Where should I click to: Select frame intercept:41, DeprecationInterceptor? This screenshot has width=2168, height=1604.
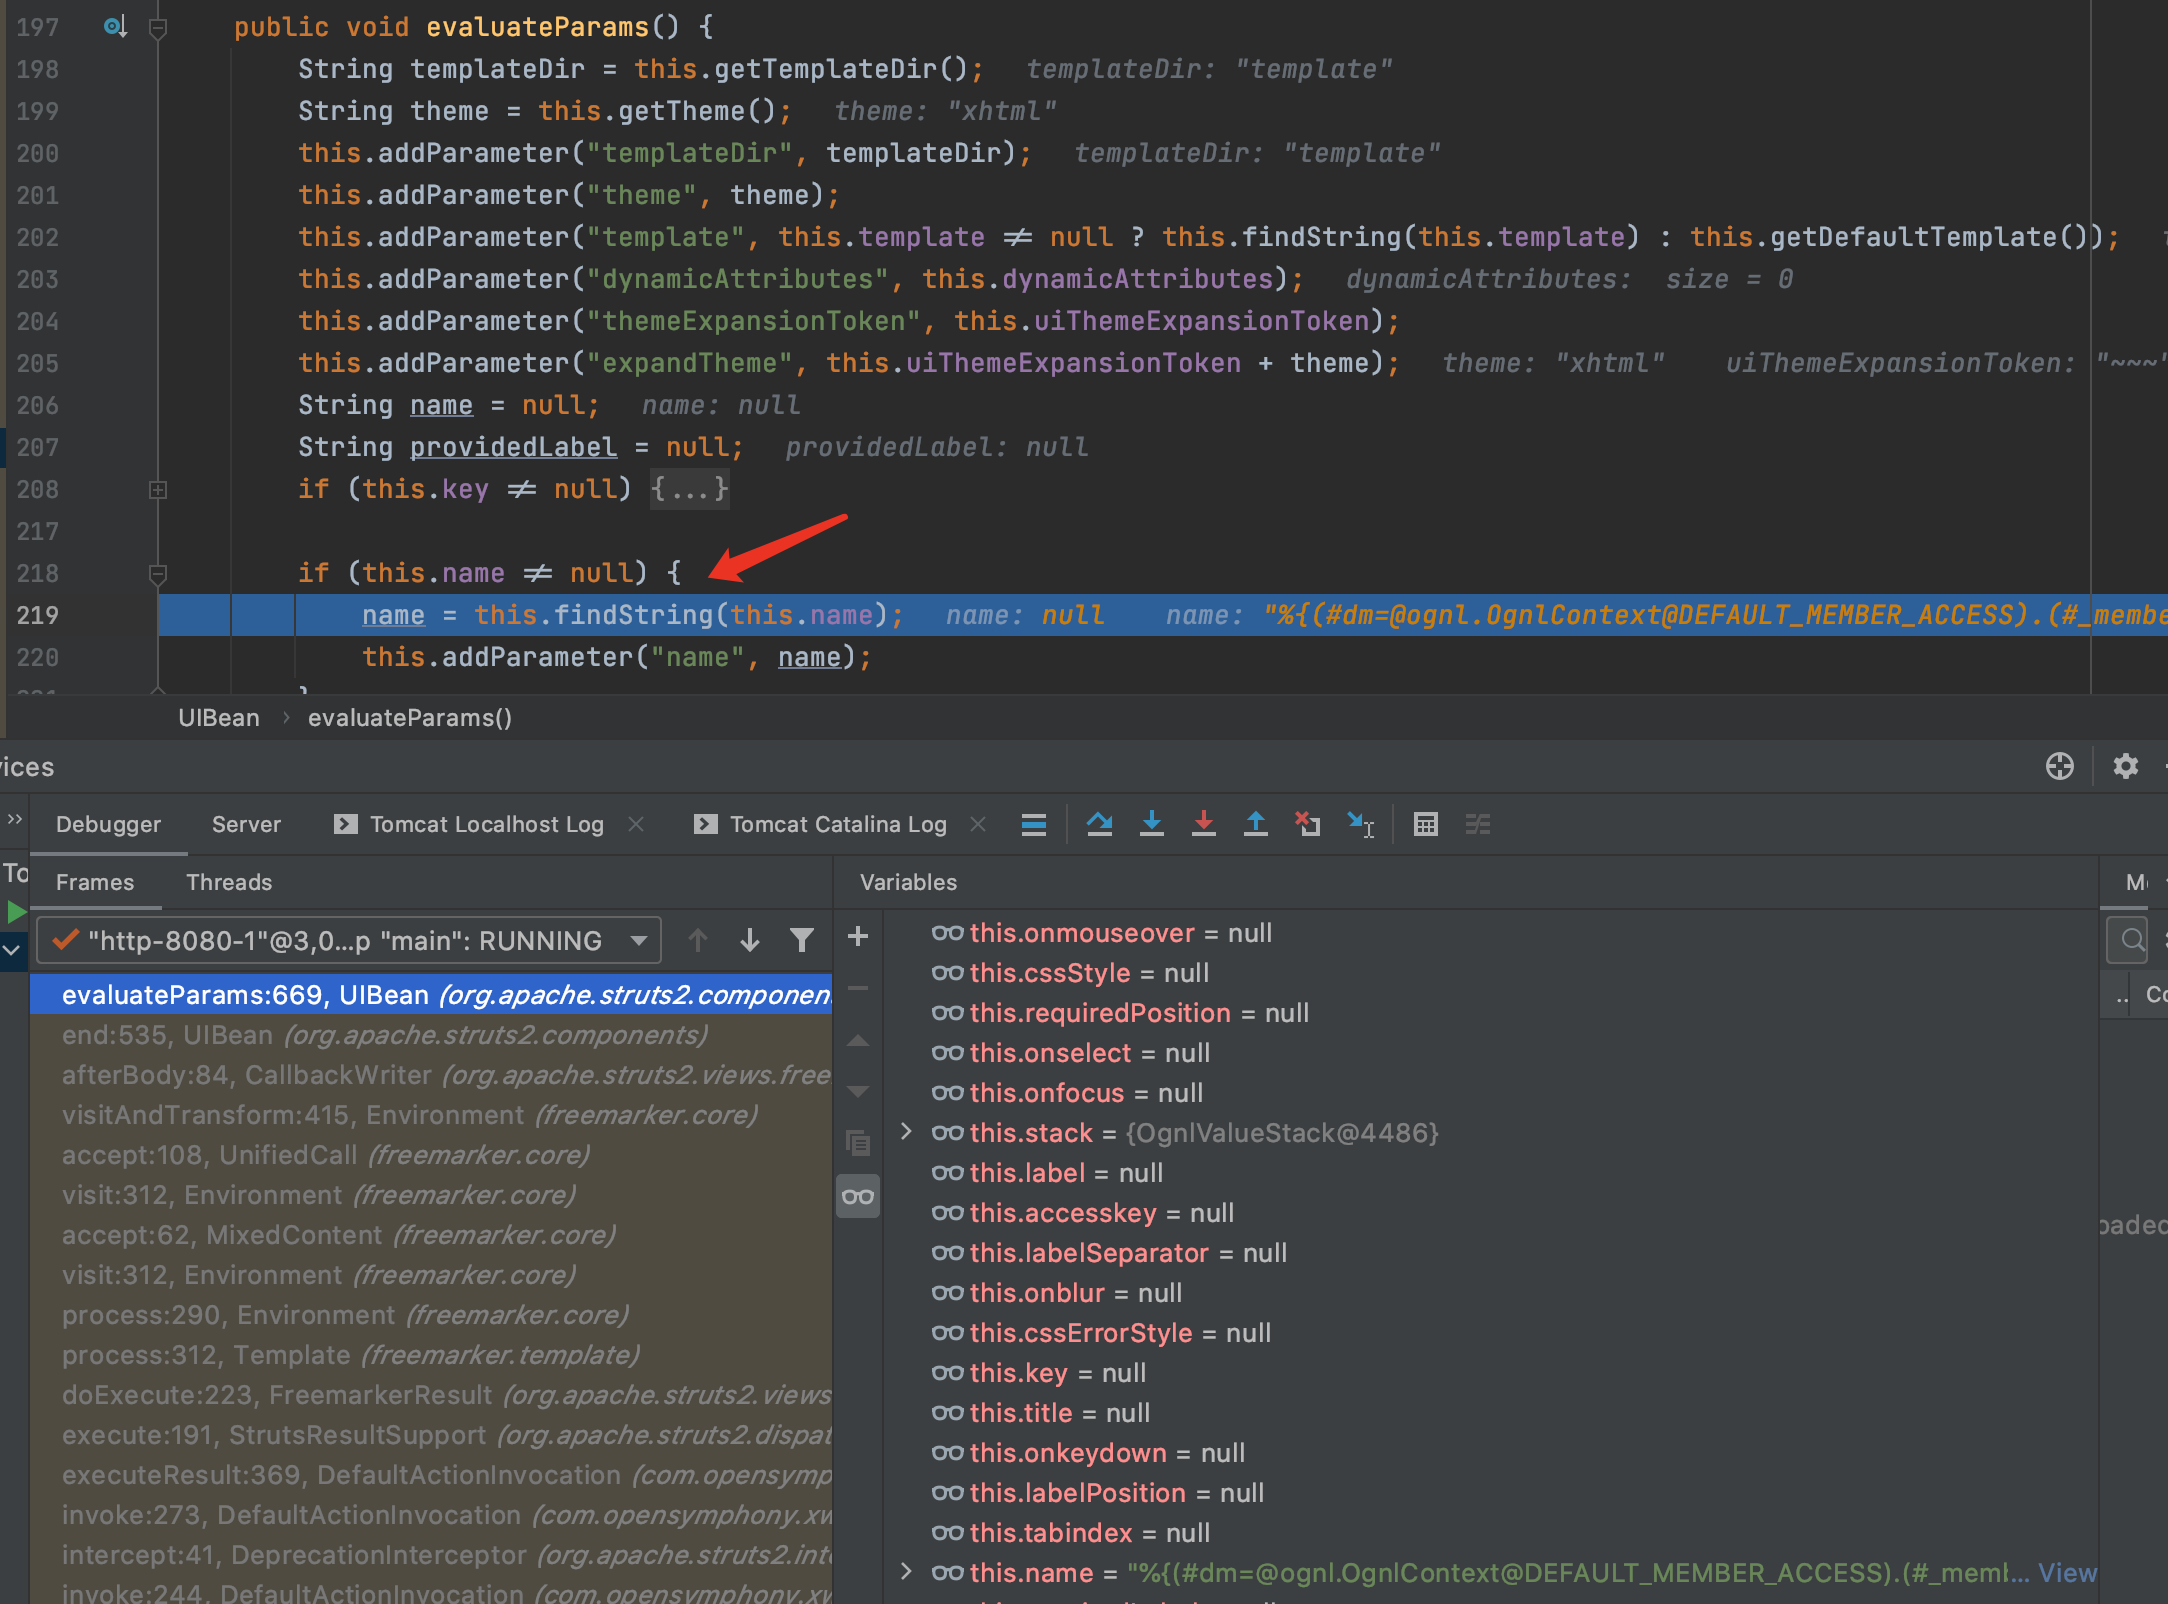(x=431, y=1555)
